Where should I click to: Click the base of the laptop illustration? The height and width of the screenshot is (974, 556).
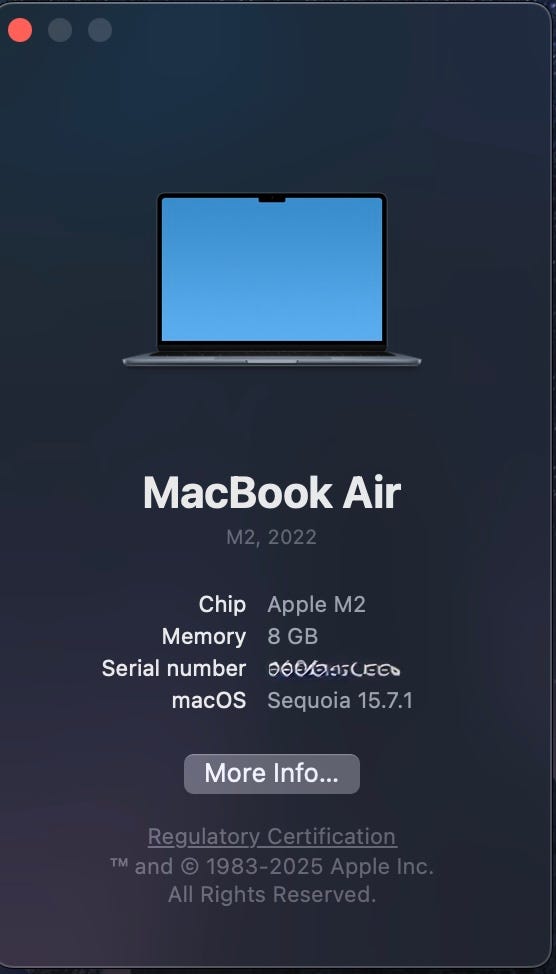[271, 359]
